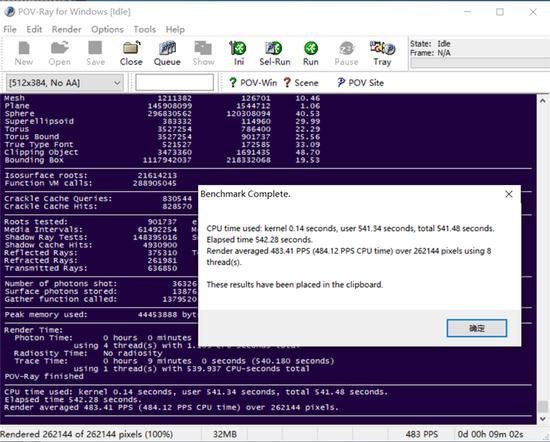This screenshot has width=550, height=442.
Task: Click the 'POV-Ray finished' message line
Action: coord(44,376)
